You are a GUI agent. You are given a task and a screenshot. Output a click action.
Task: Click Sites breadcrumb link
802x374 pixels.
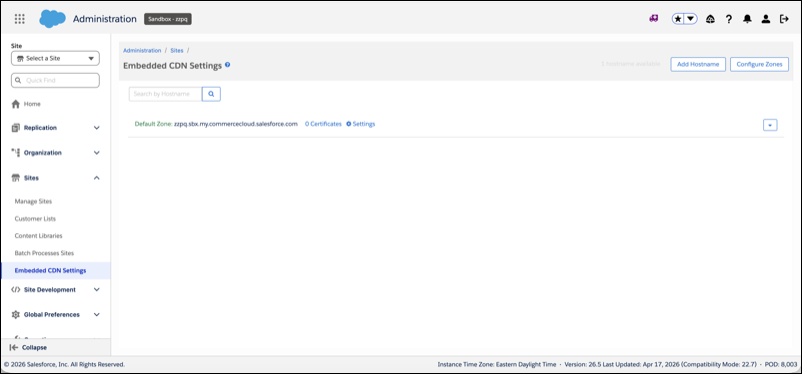click(177, 51)
